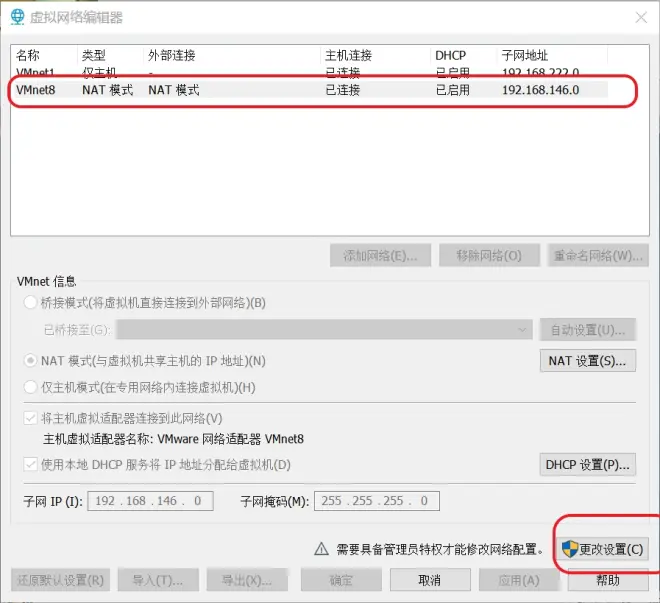Click the 主机连接 column header
Viewport: 660px width, 603px height.
[x=349, y=55]
